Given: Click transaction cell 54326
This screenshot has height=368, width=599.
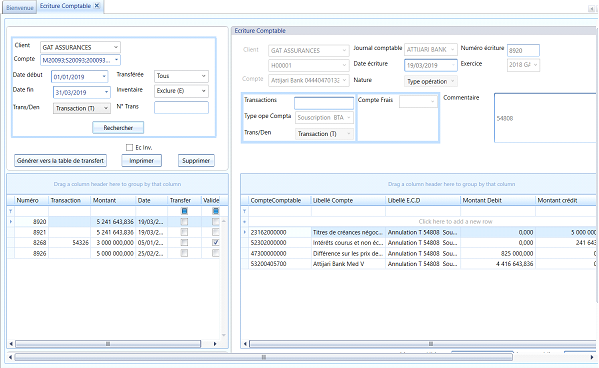Looking at the screenshot, I should click(x=69, y=243).
